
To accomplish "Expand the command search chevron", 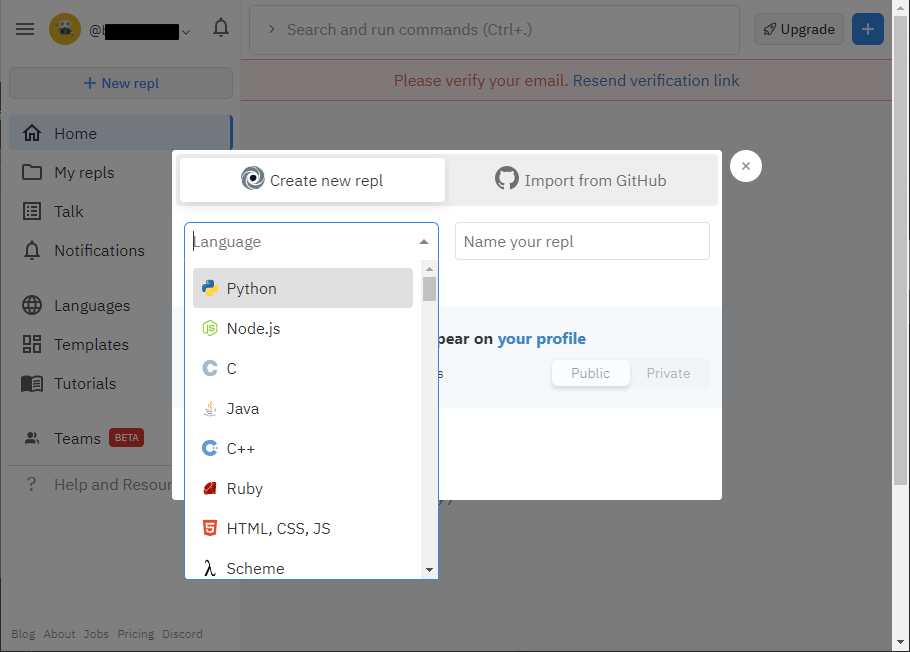I will [x=272, y=29].
